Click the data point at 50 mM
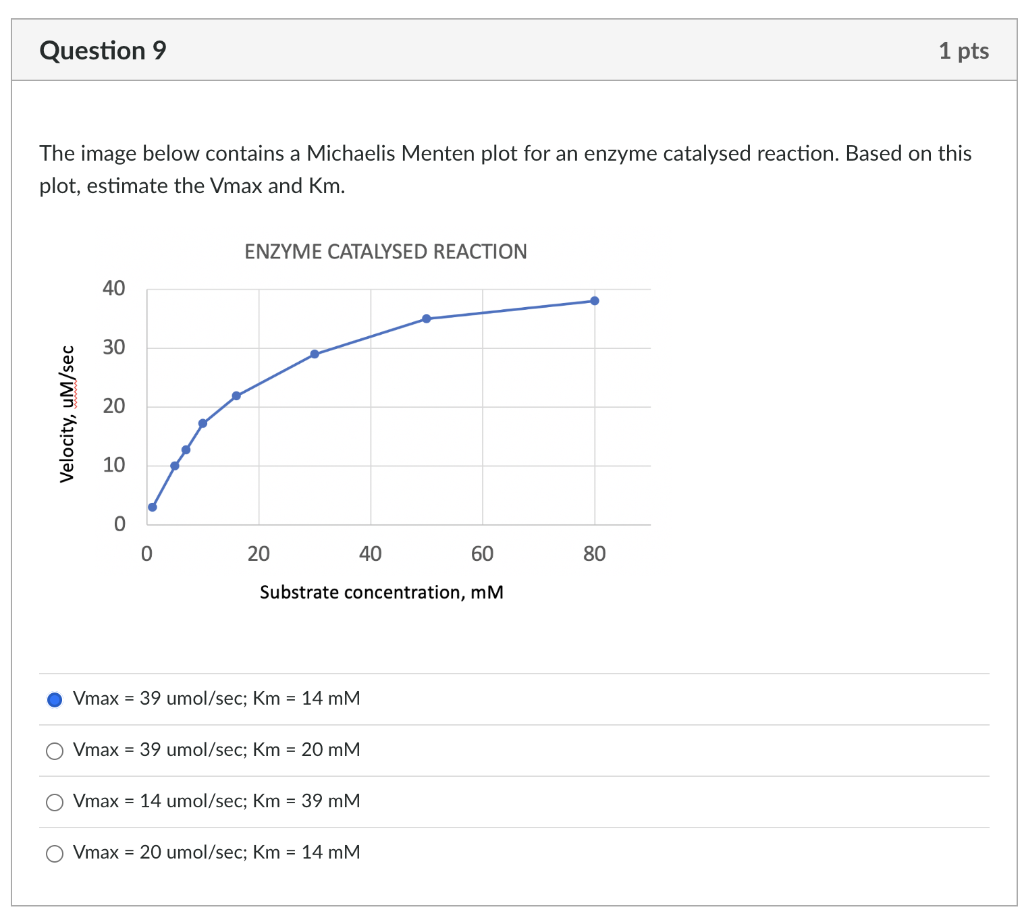Screen dimensions: 1024x922 click(426, 318)
